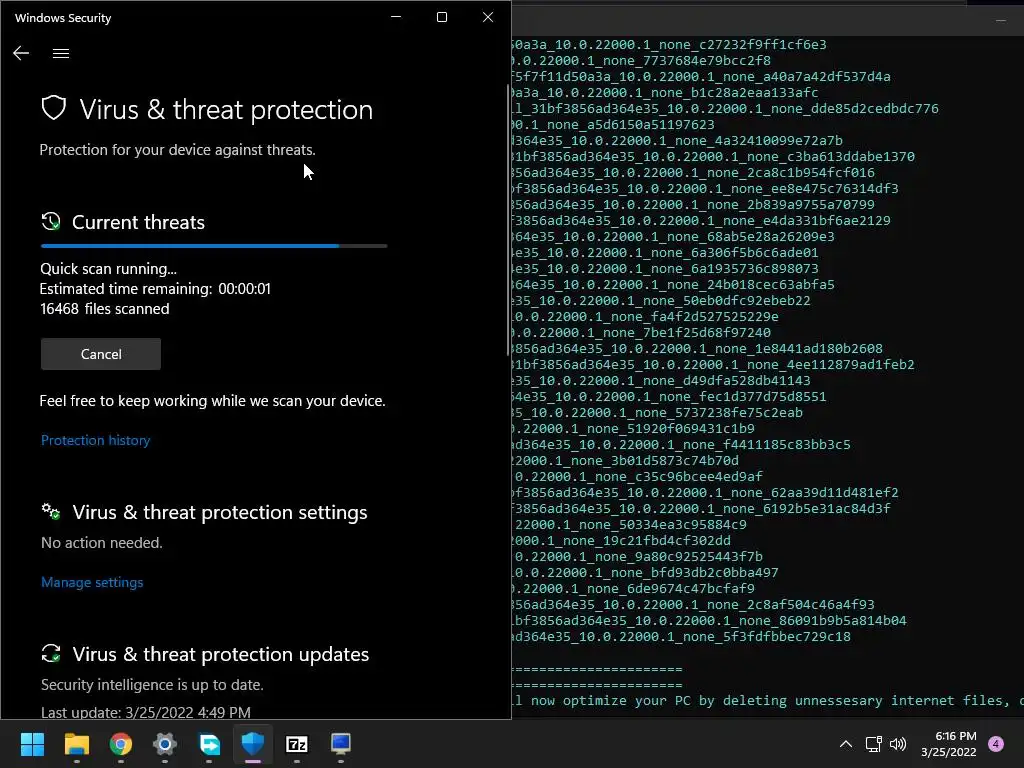Open Manage settings link
The width and height of the screenshot is (1024, 768).
92,582
